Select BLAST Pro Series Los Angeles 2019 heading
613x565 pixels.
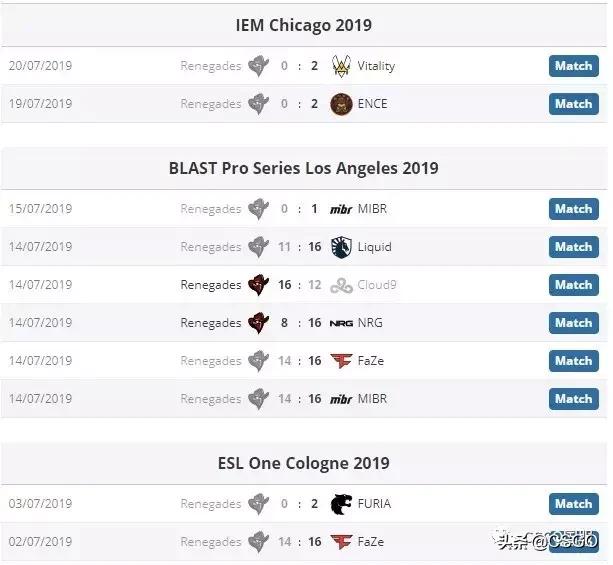pos(304,169)
